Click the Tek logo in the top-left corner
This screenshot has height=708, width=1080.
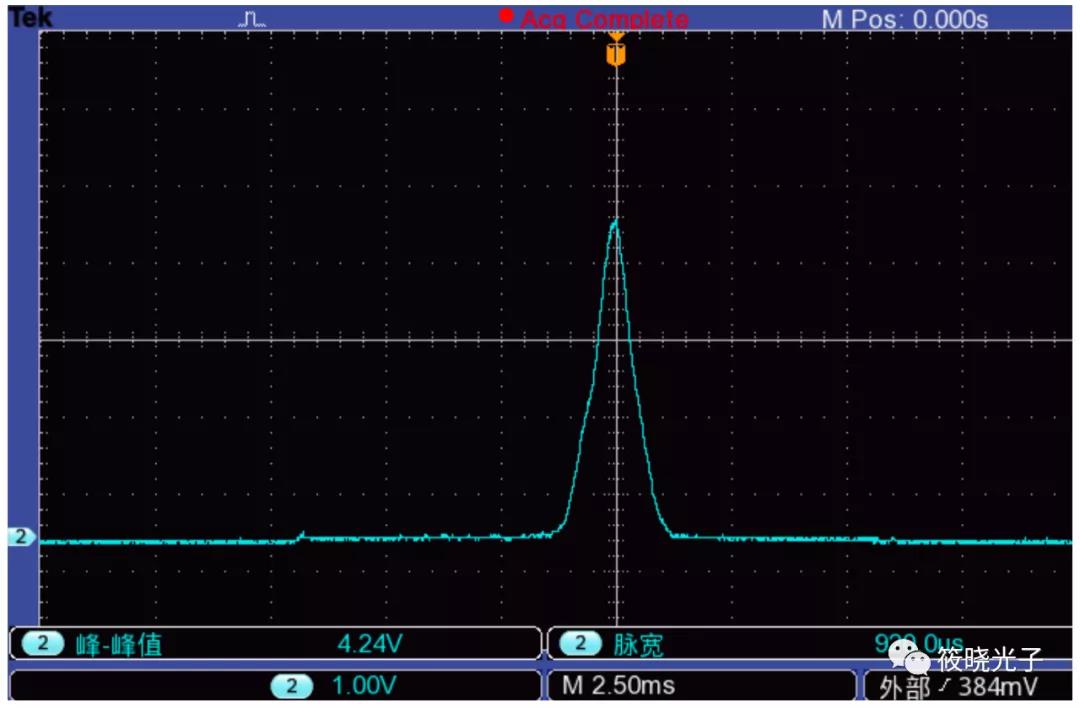click(30, 18)
